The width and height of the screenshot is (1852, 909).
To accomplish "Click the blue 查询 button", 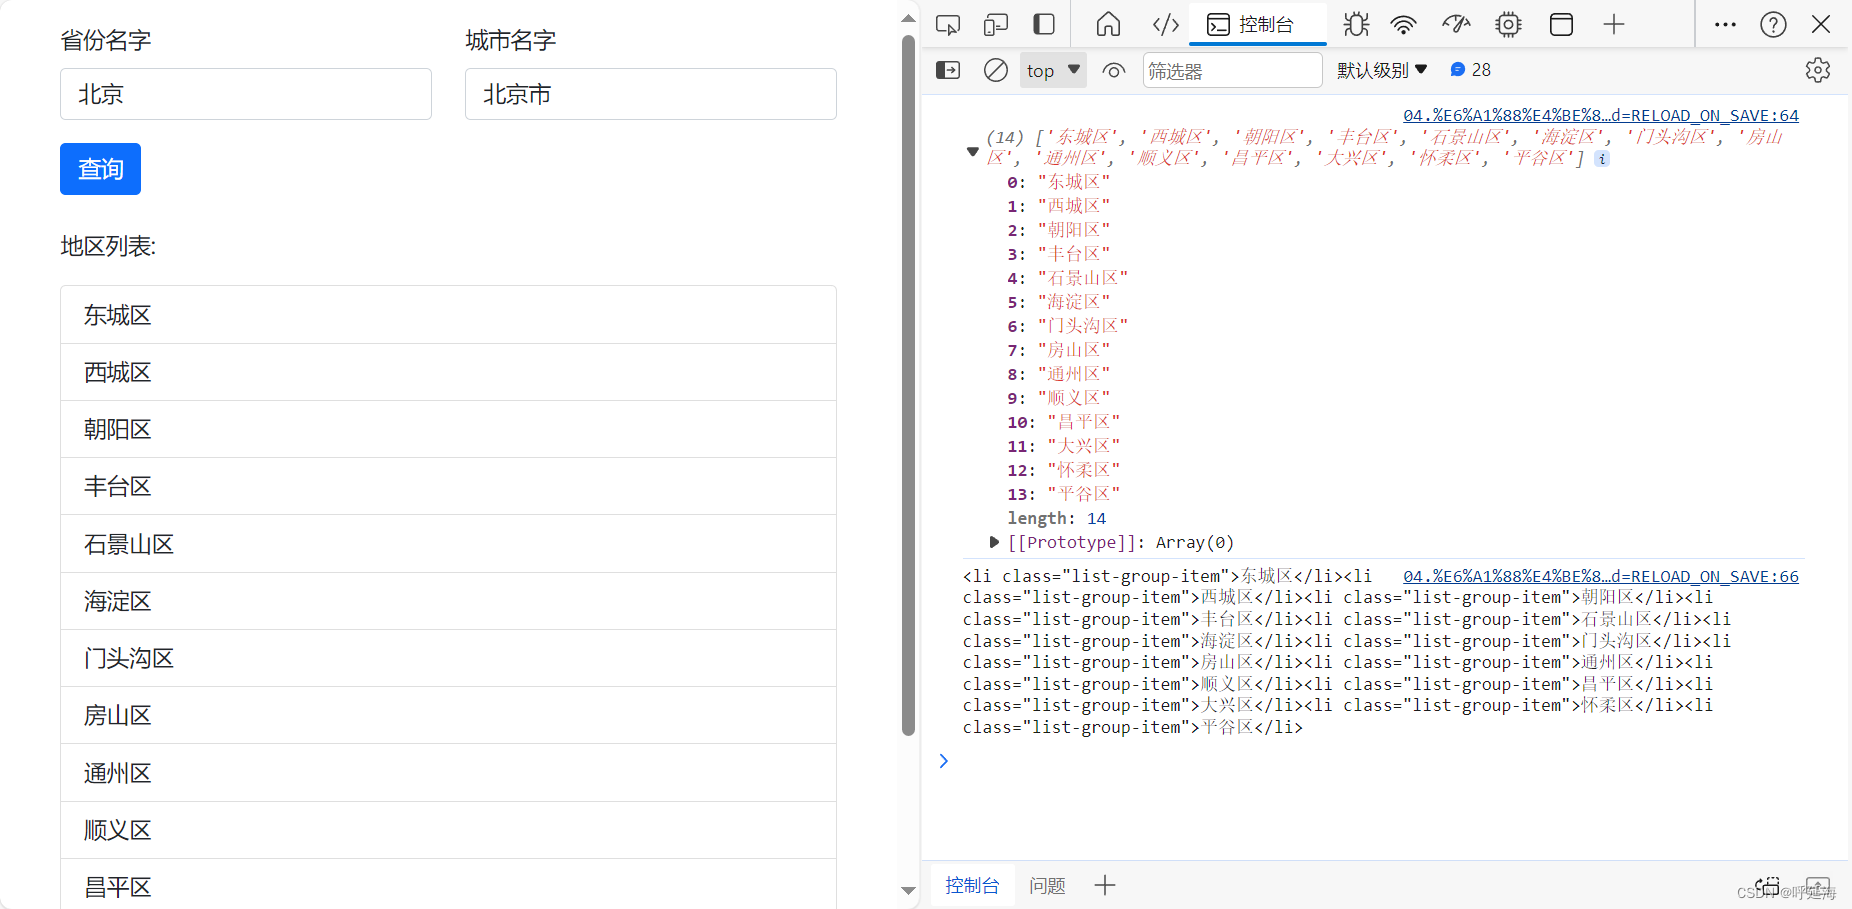I will point(100,169).
